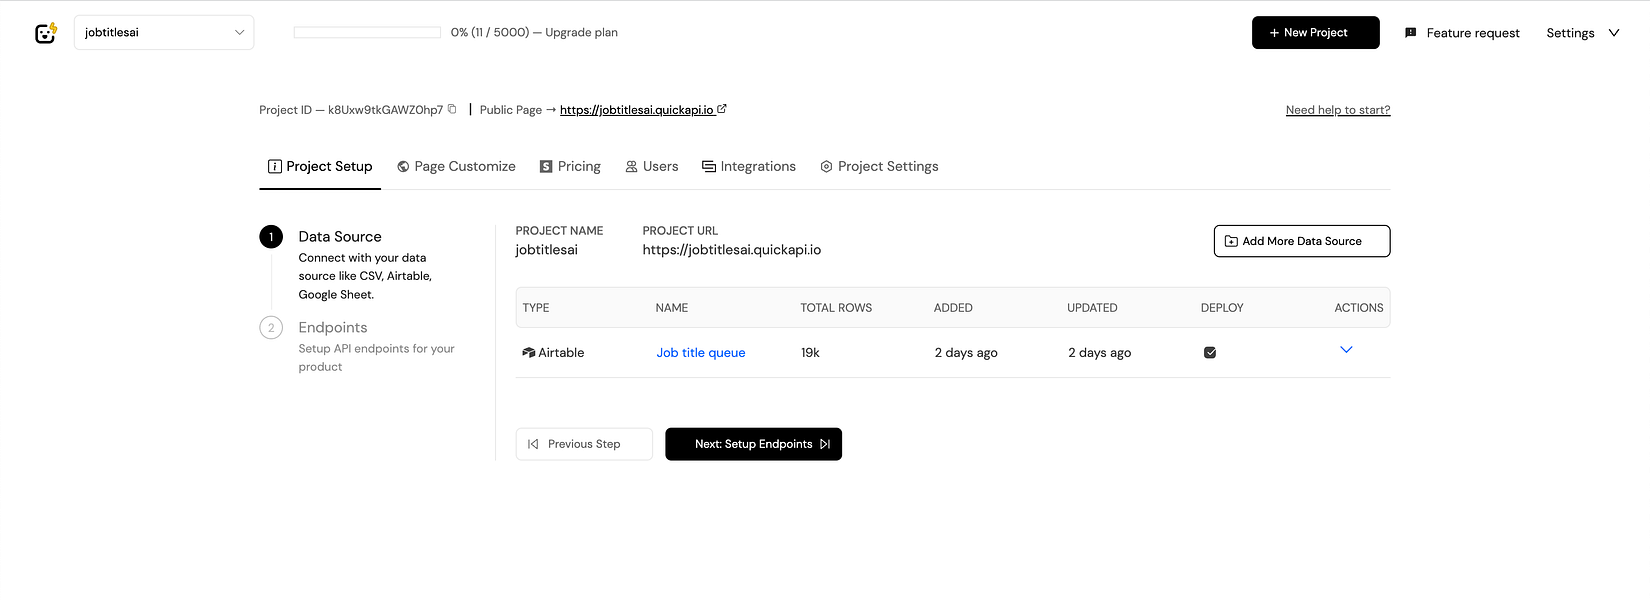Switch to the Page Customize tab

[457, 167]
